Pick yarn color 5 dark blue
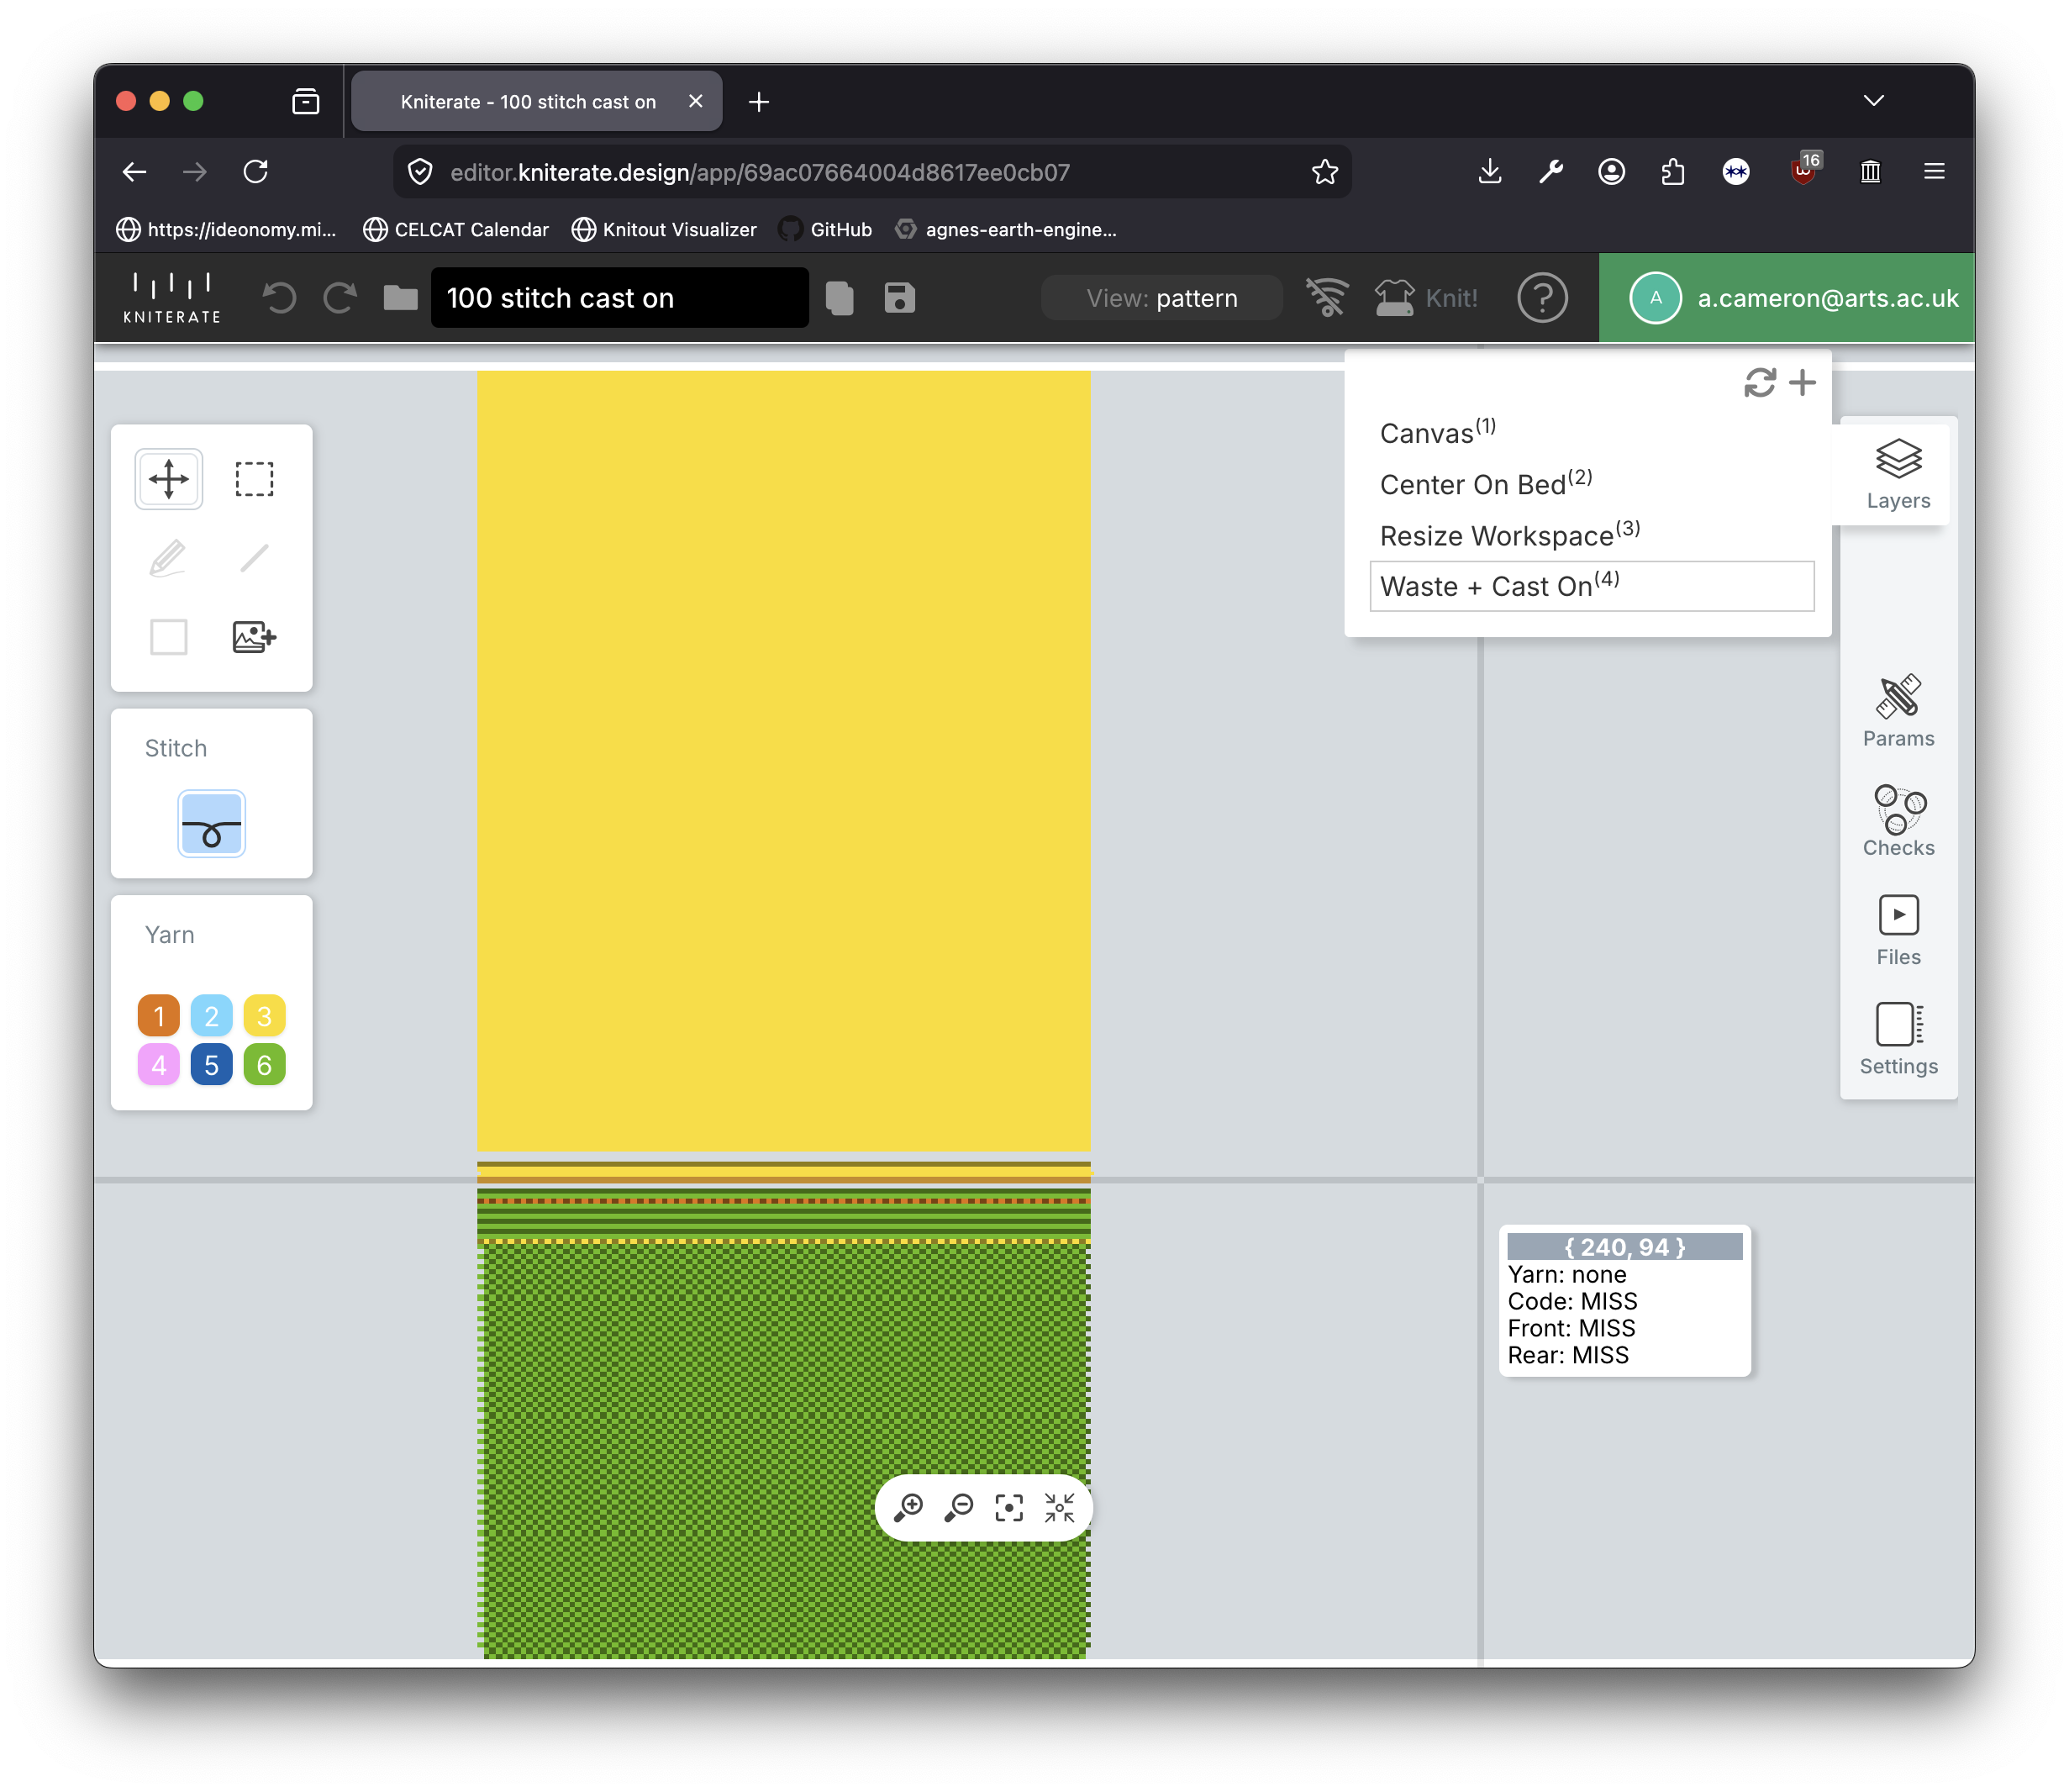This screenshot has width=2069, height=1792. [211, 1065]
